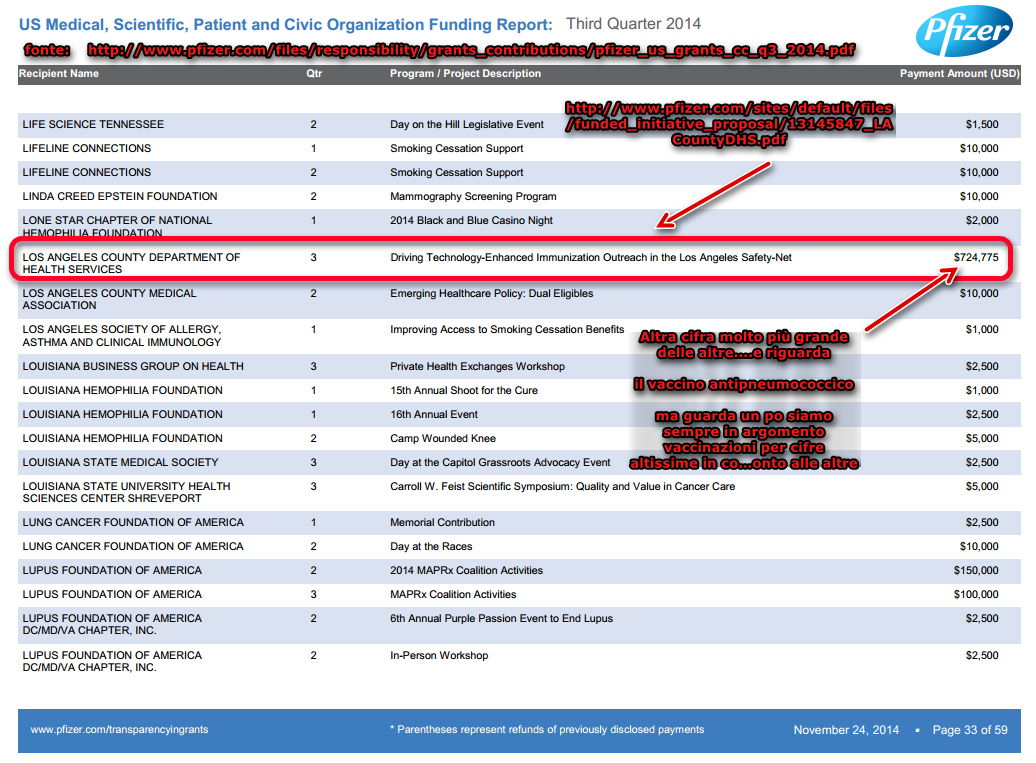Select LOUISIANA BUSINESS GROUP ON HEALTH

click(x=133, y=366)
